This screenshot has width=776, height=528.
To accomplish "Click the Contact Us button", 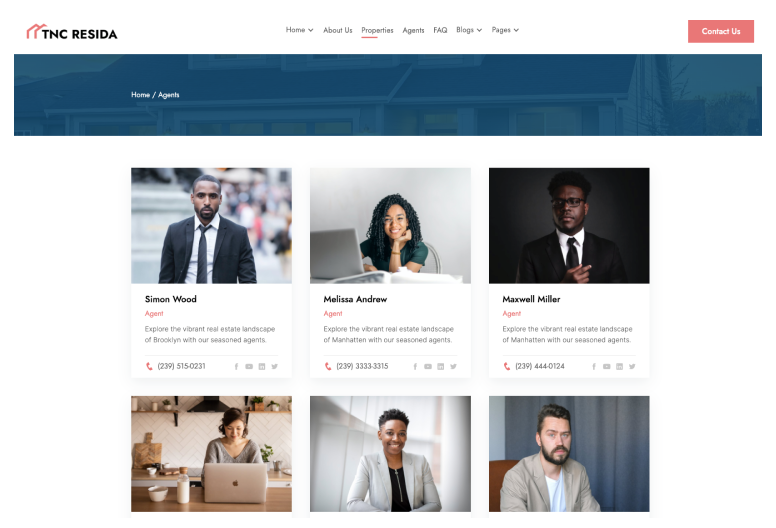I will point(721,31).
